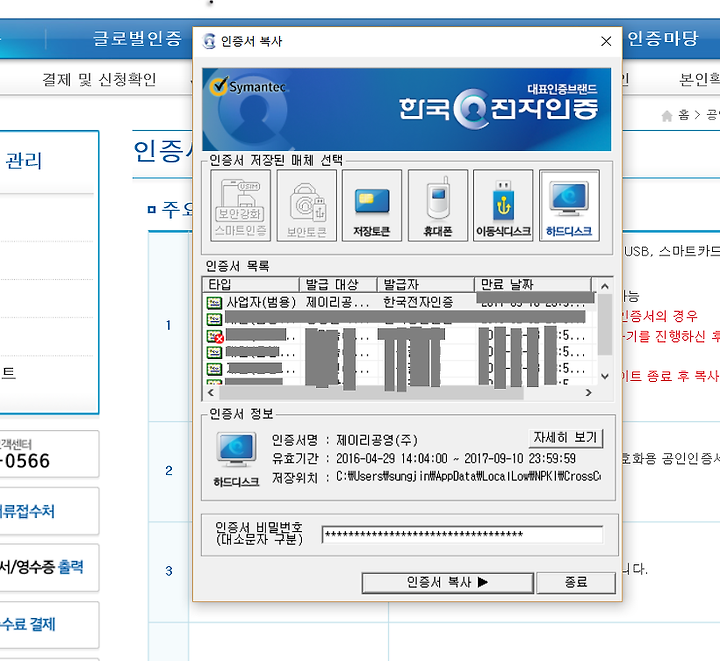Click 제이리공... recipient cell in first row
Viewport: 720px width, 661px height.
click(338, 302)
